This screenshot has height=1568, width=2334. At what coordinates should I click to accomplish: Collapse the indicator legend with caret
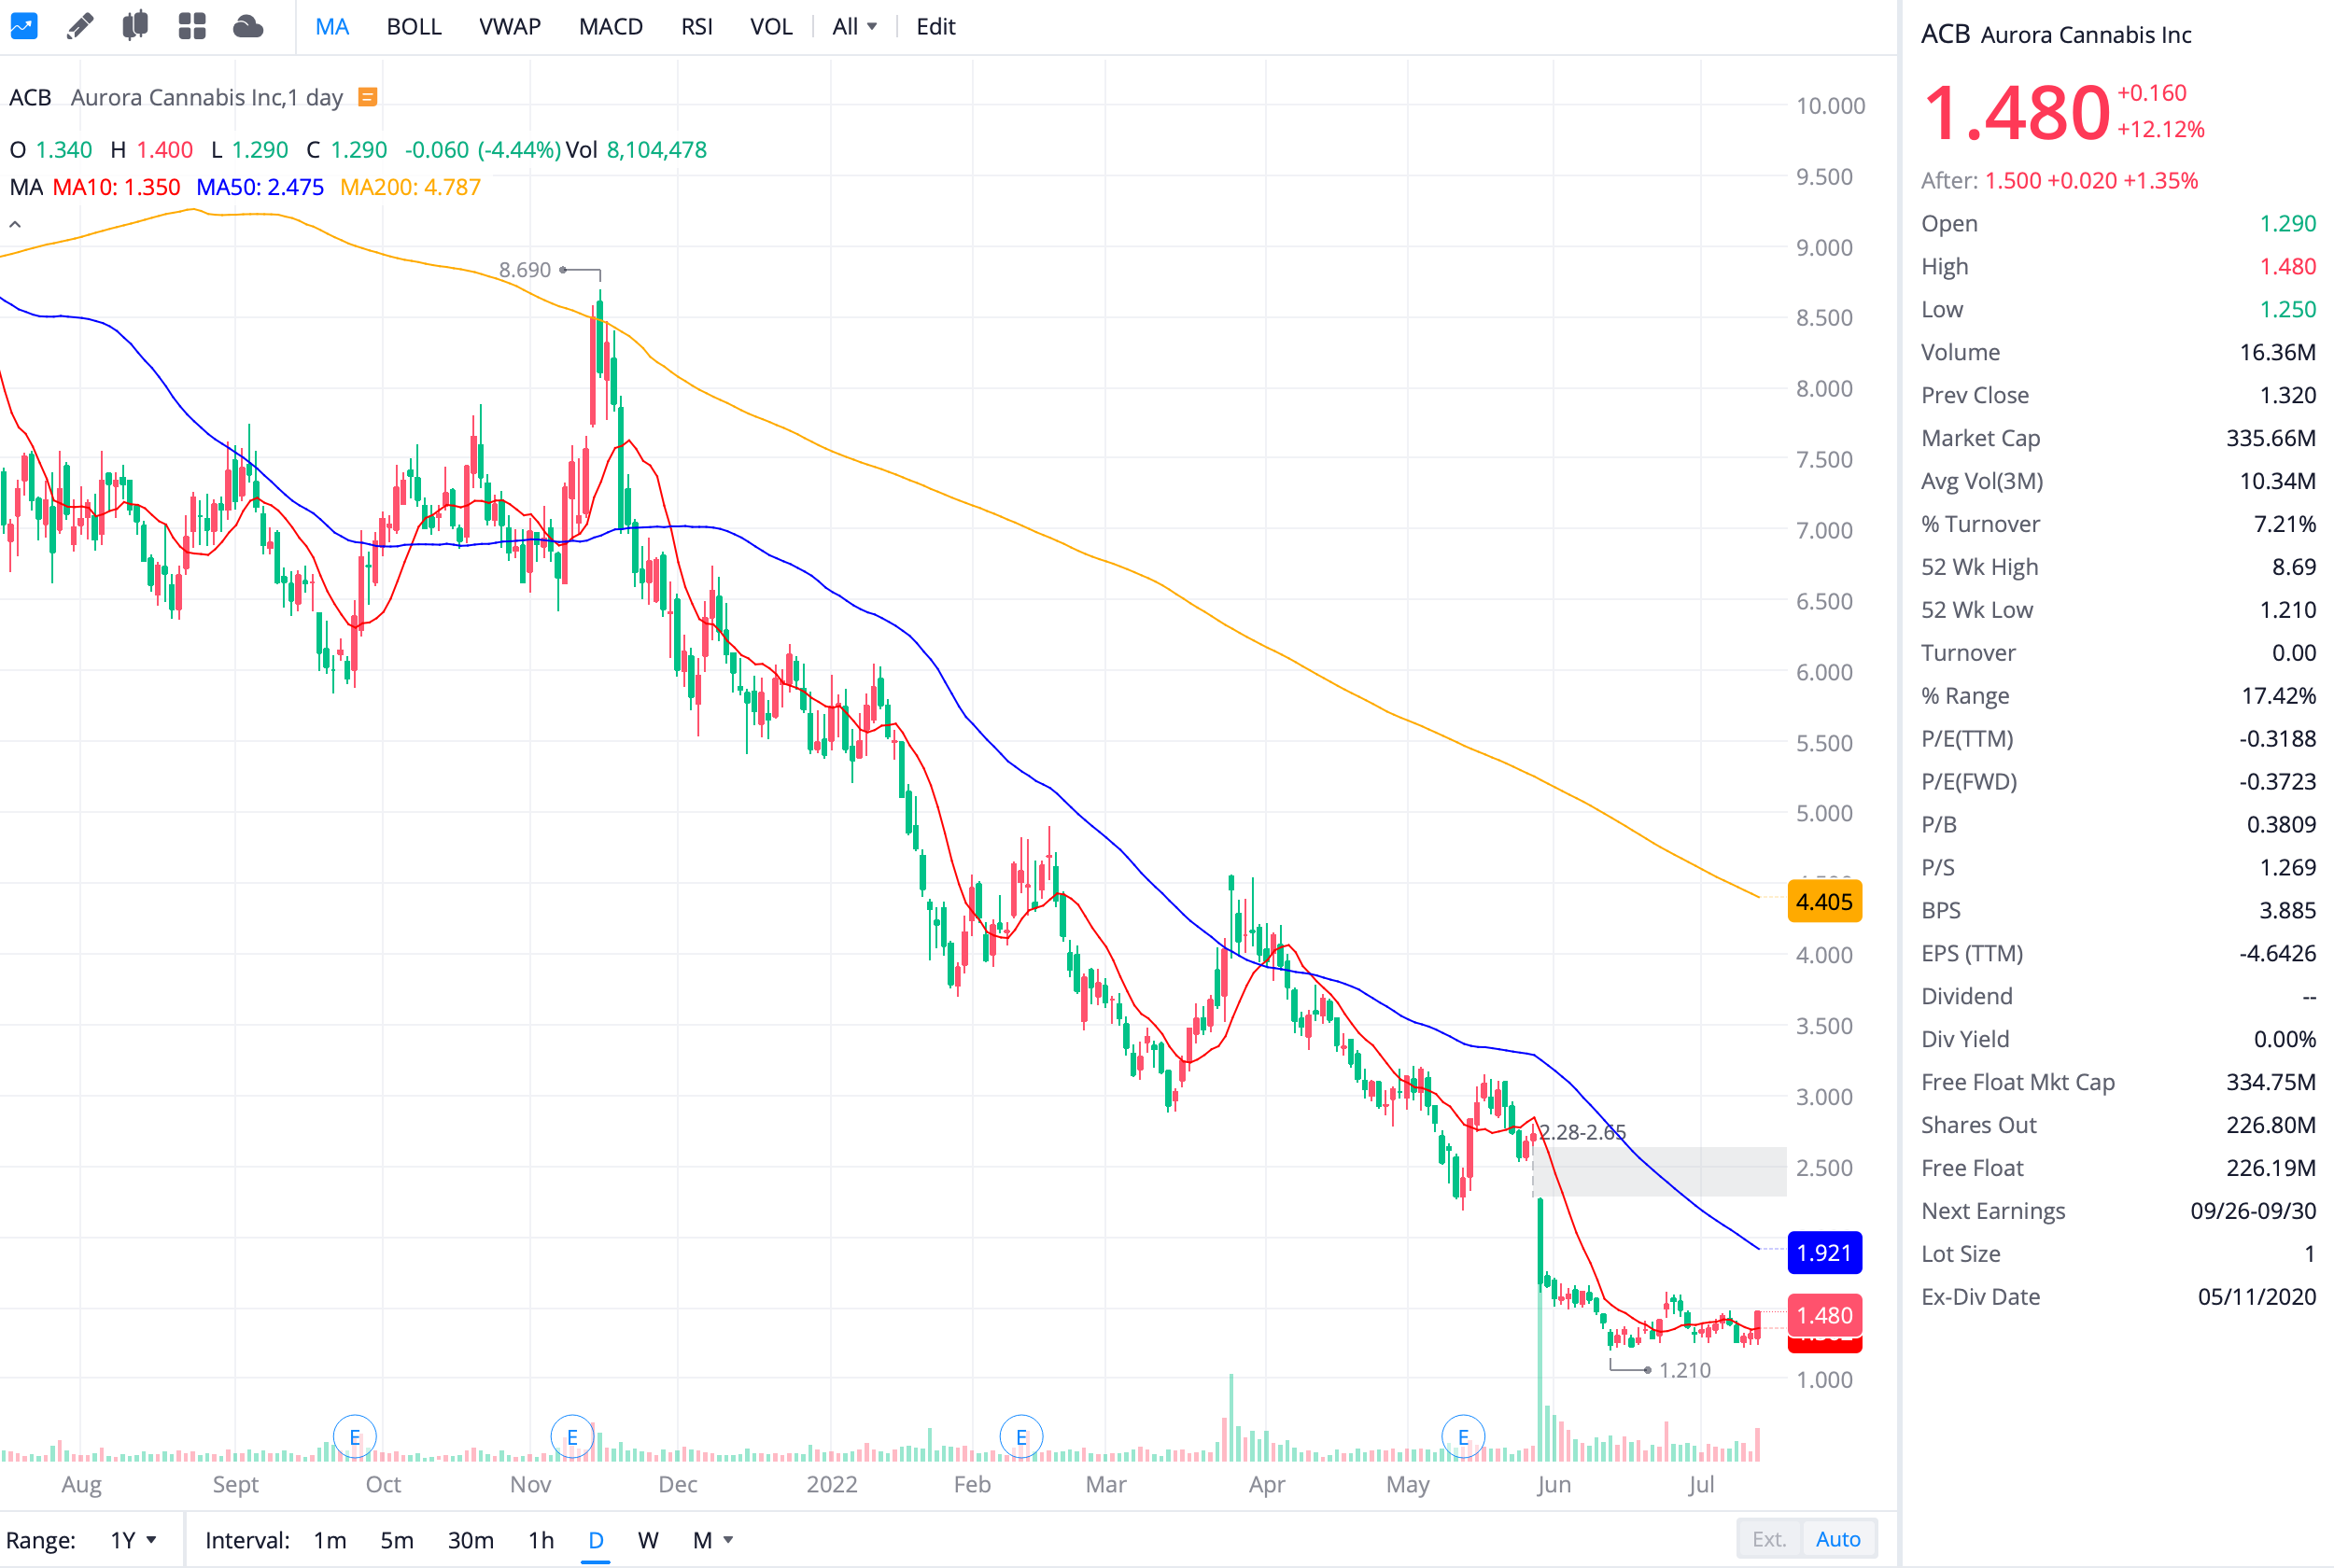click(x=15, y=225)
